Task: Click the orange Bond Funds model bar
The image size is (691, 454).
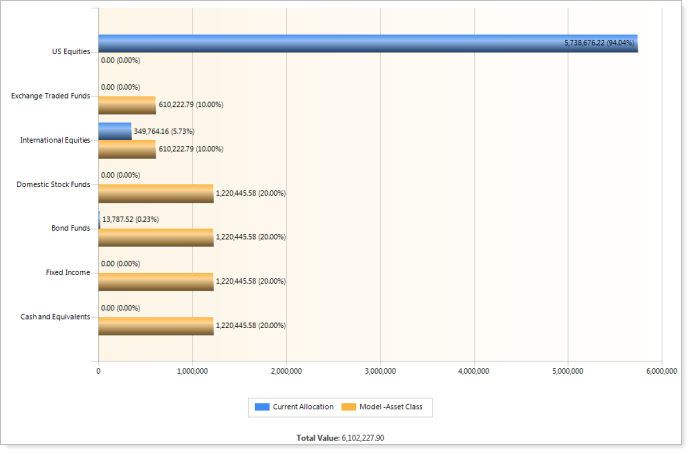Action: point(156,237)
